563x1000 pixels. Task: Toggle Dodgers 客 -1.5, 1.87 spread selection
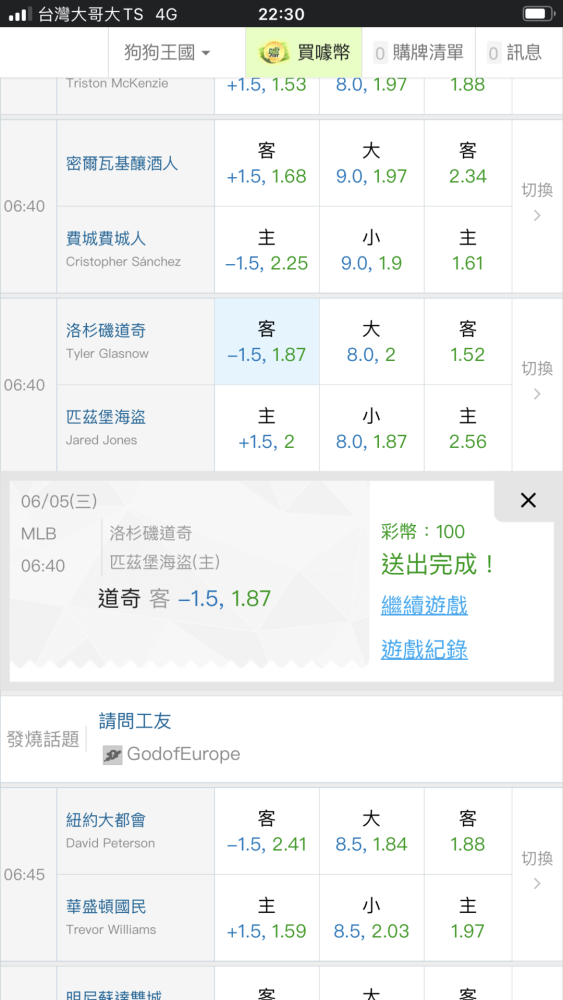pos(267,342)
